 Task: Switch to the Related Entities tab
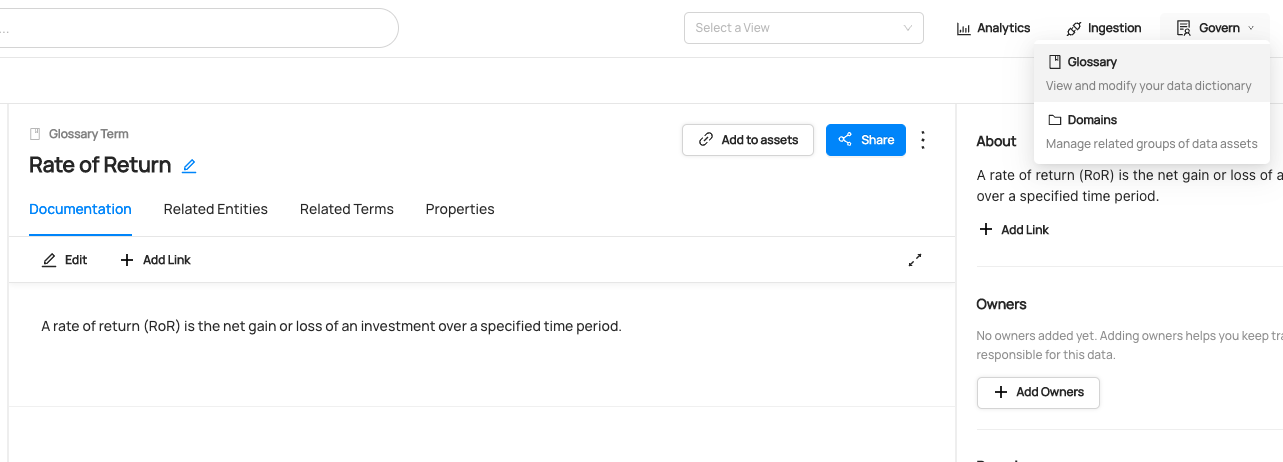[216, 209]
